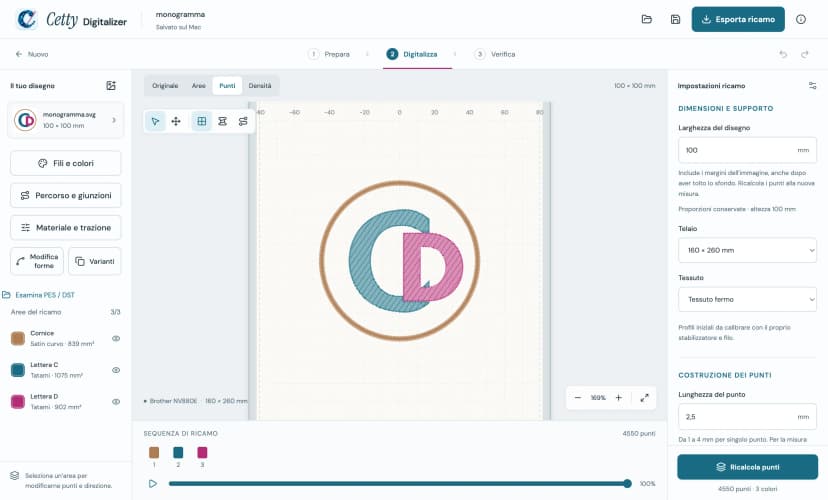Expand canvas to fullscreen

644,398
